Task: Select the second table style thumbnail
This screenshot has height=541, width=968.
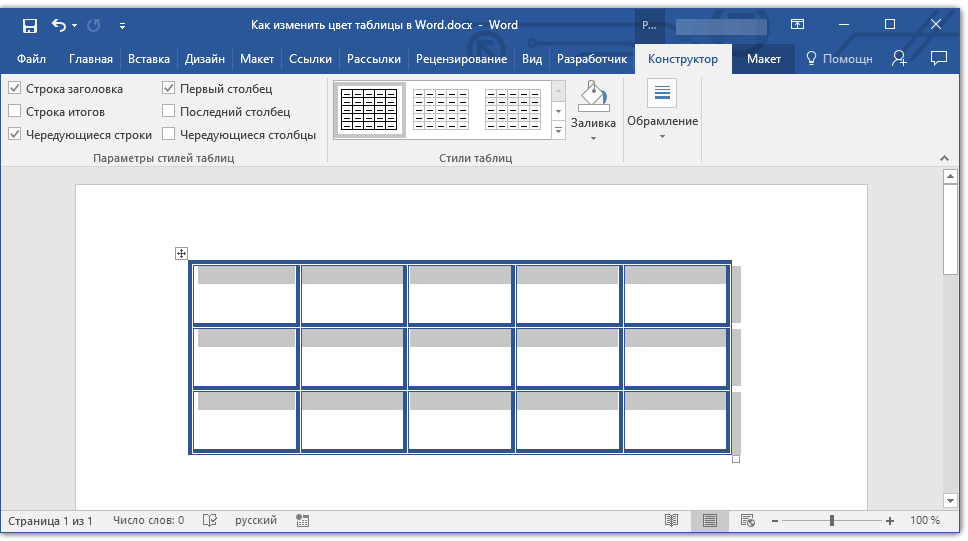Action: [x=440, y=110]
